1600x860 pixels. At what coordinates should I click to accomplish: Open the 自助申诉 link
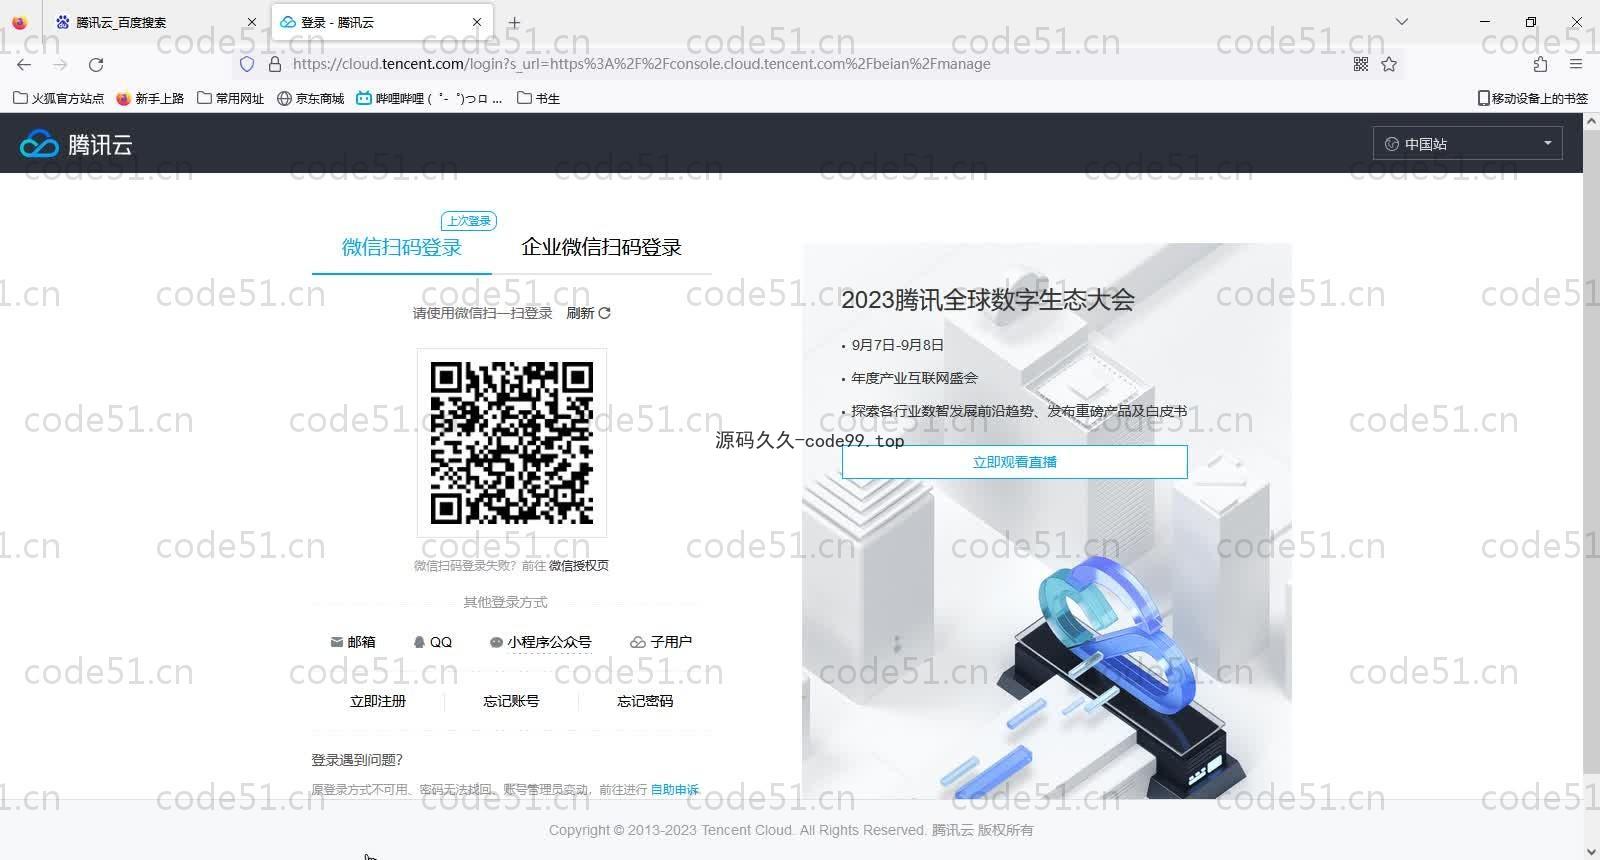click(x=675, y=790)
